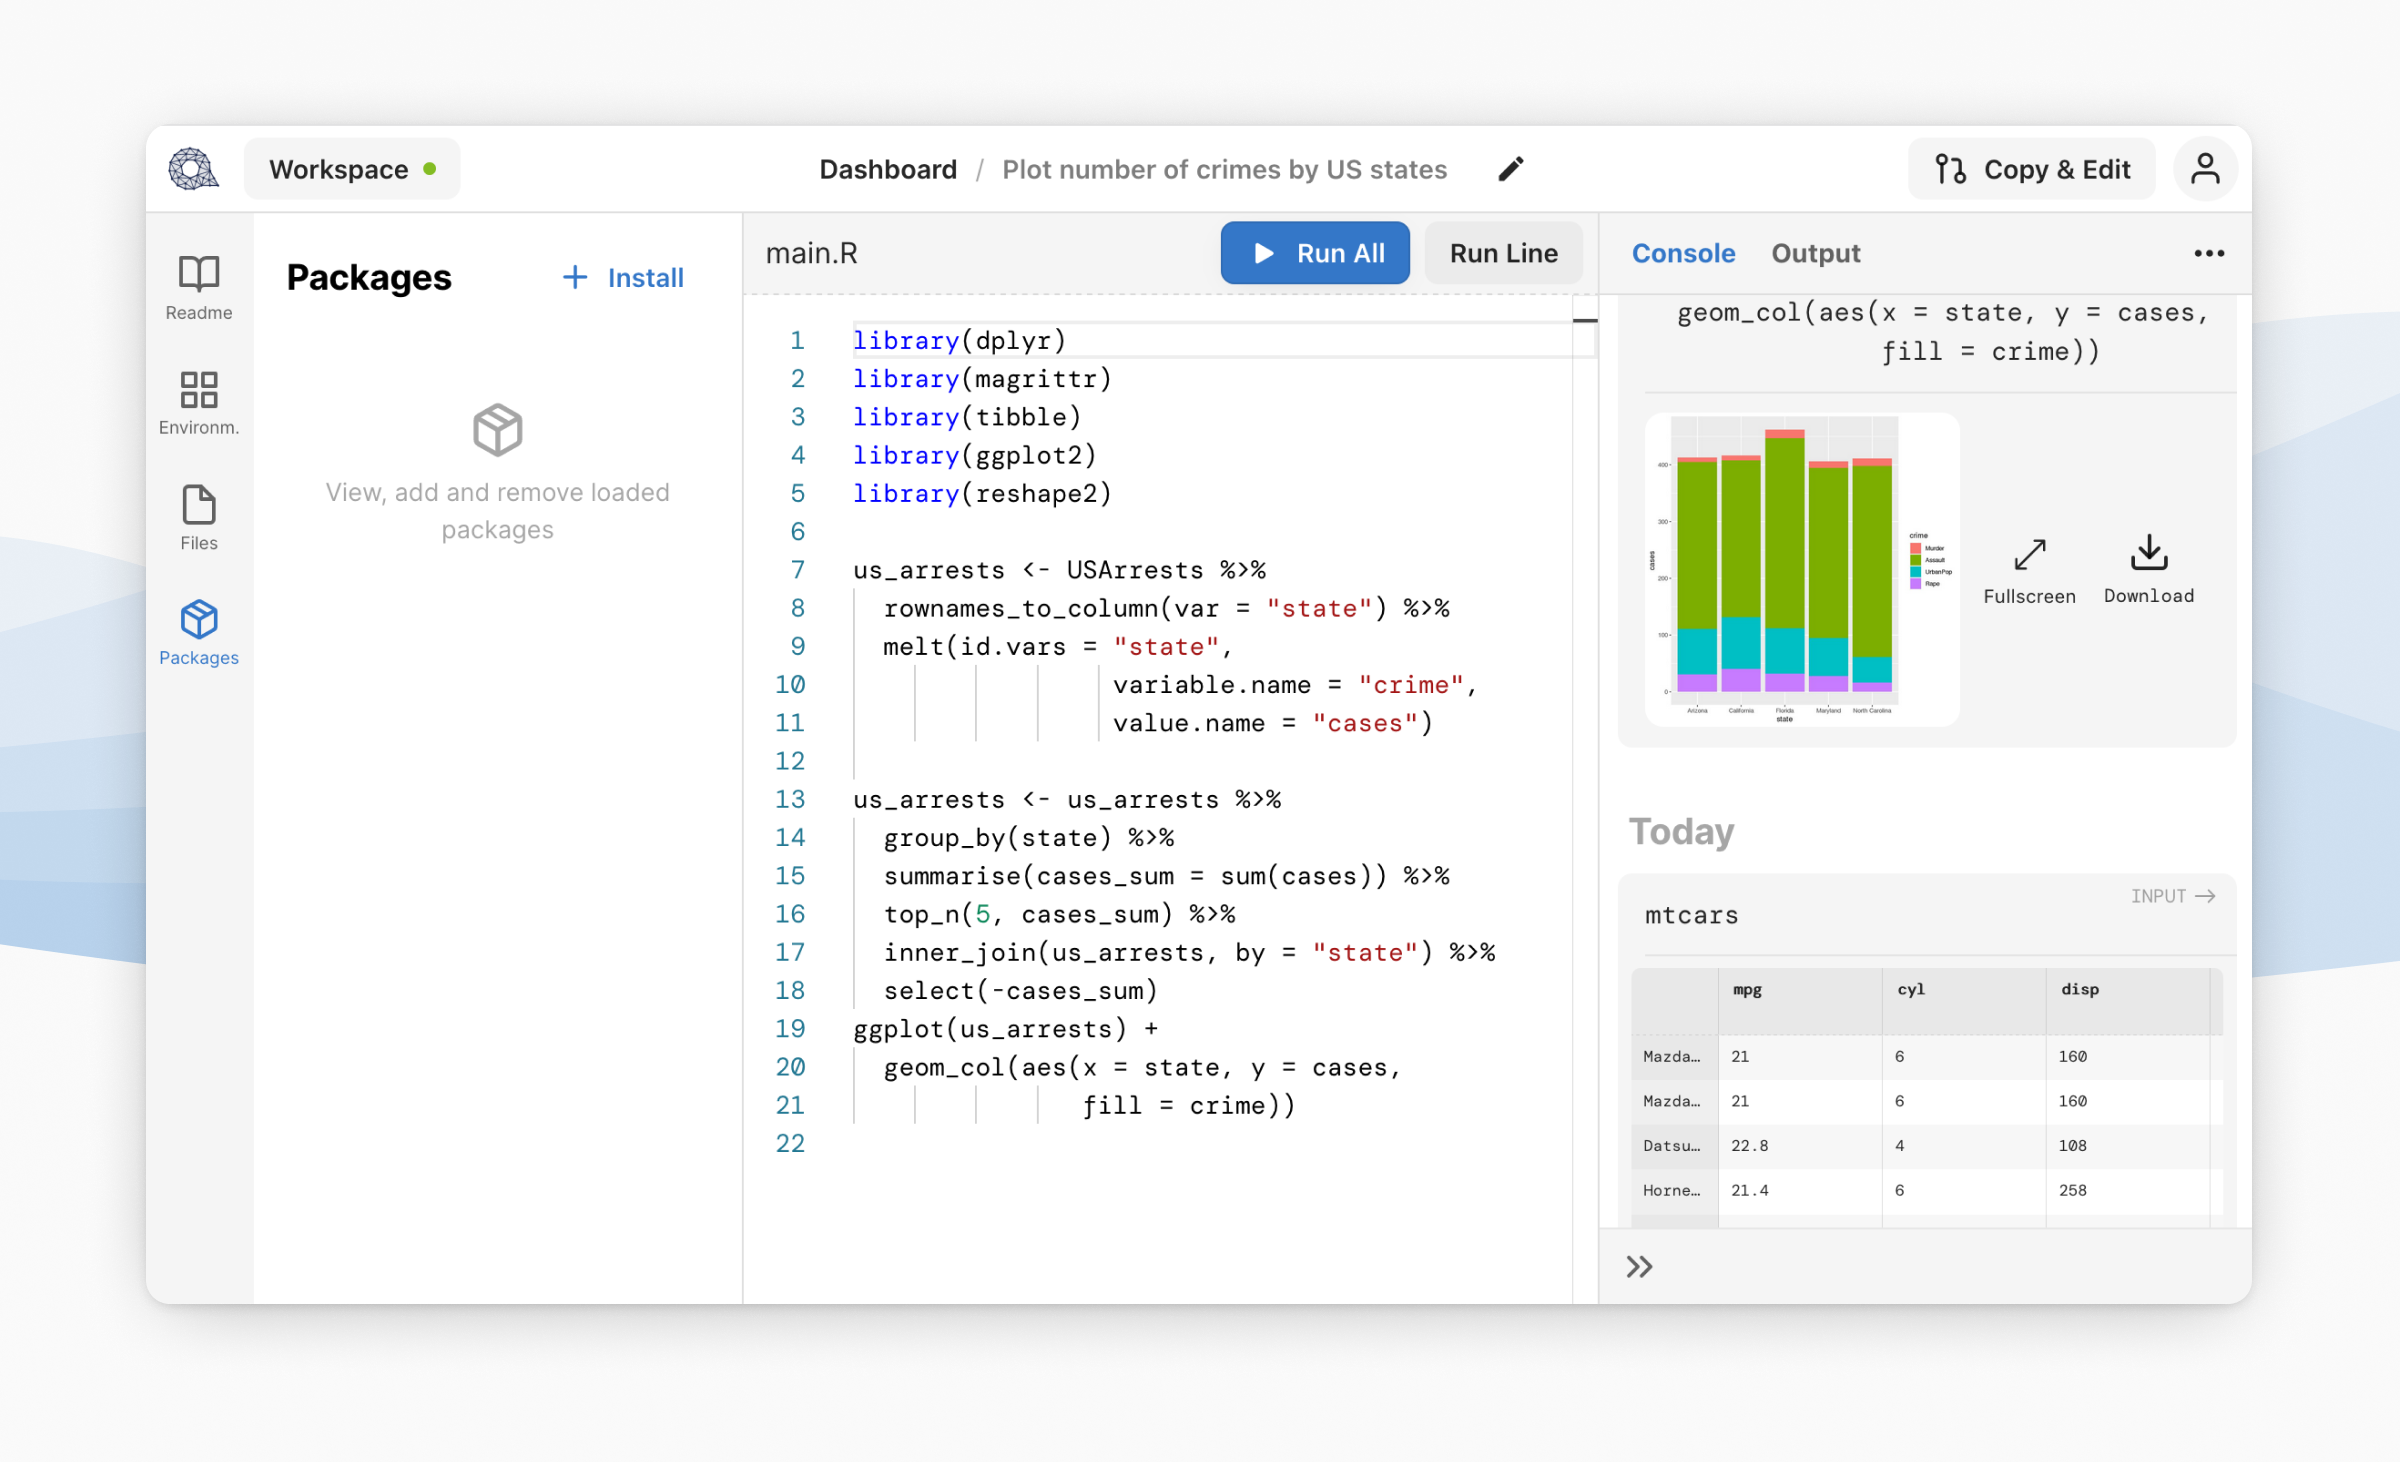Screen dimensions: 2400x1462
Task: Click the fill = crime)) line in editor
Action: [x=1188, y=1105]
